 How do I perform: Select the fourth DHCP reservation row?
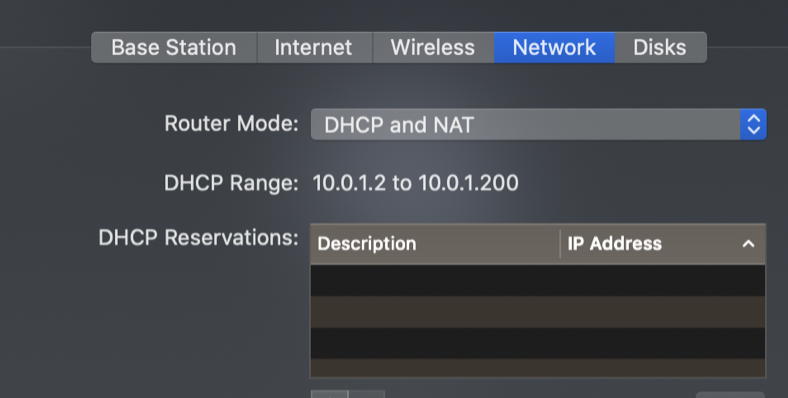coord(538,368)
